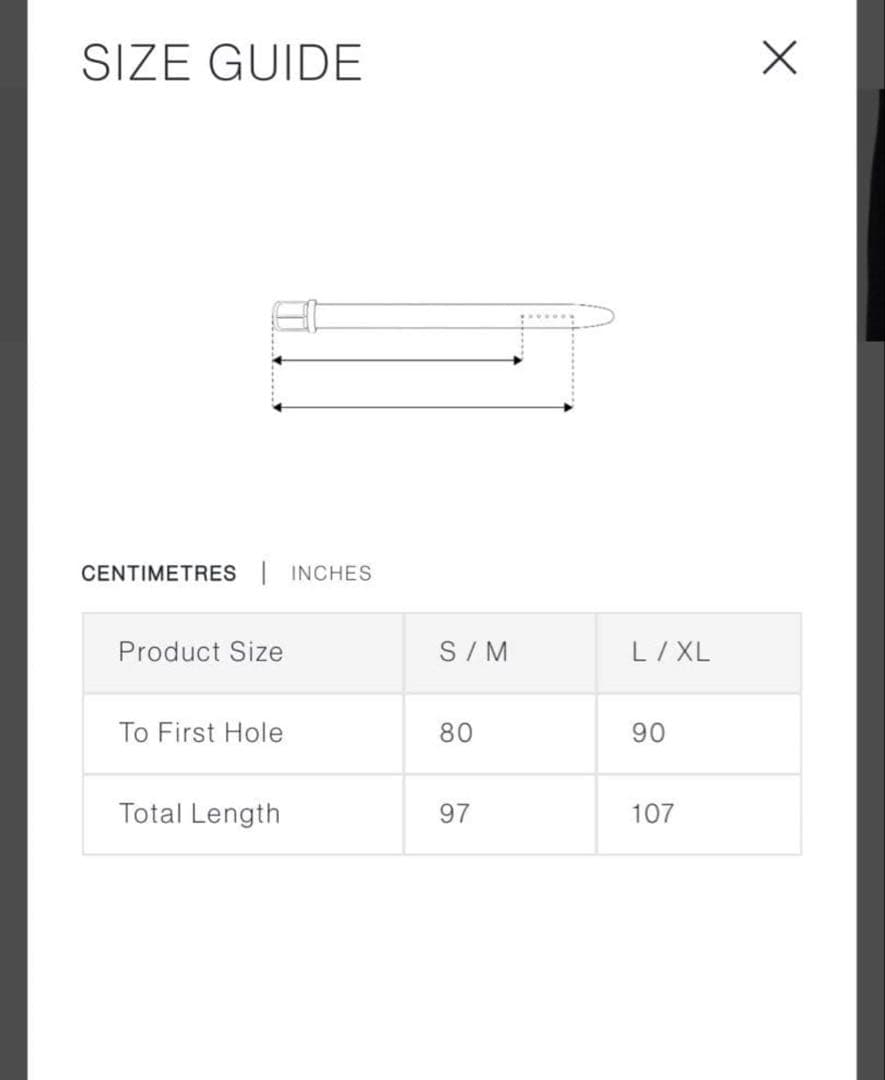Click the value 107 in the table
This screenshot has width=885, height=1080.
[652, 814]
